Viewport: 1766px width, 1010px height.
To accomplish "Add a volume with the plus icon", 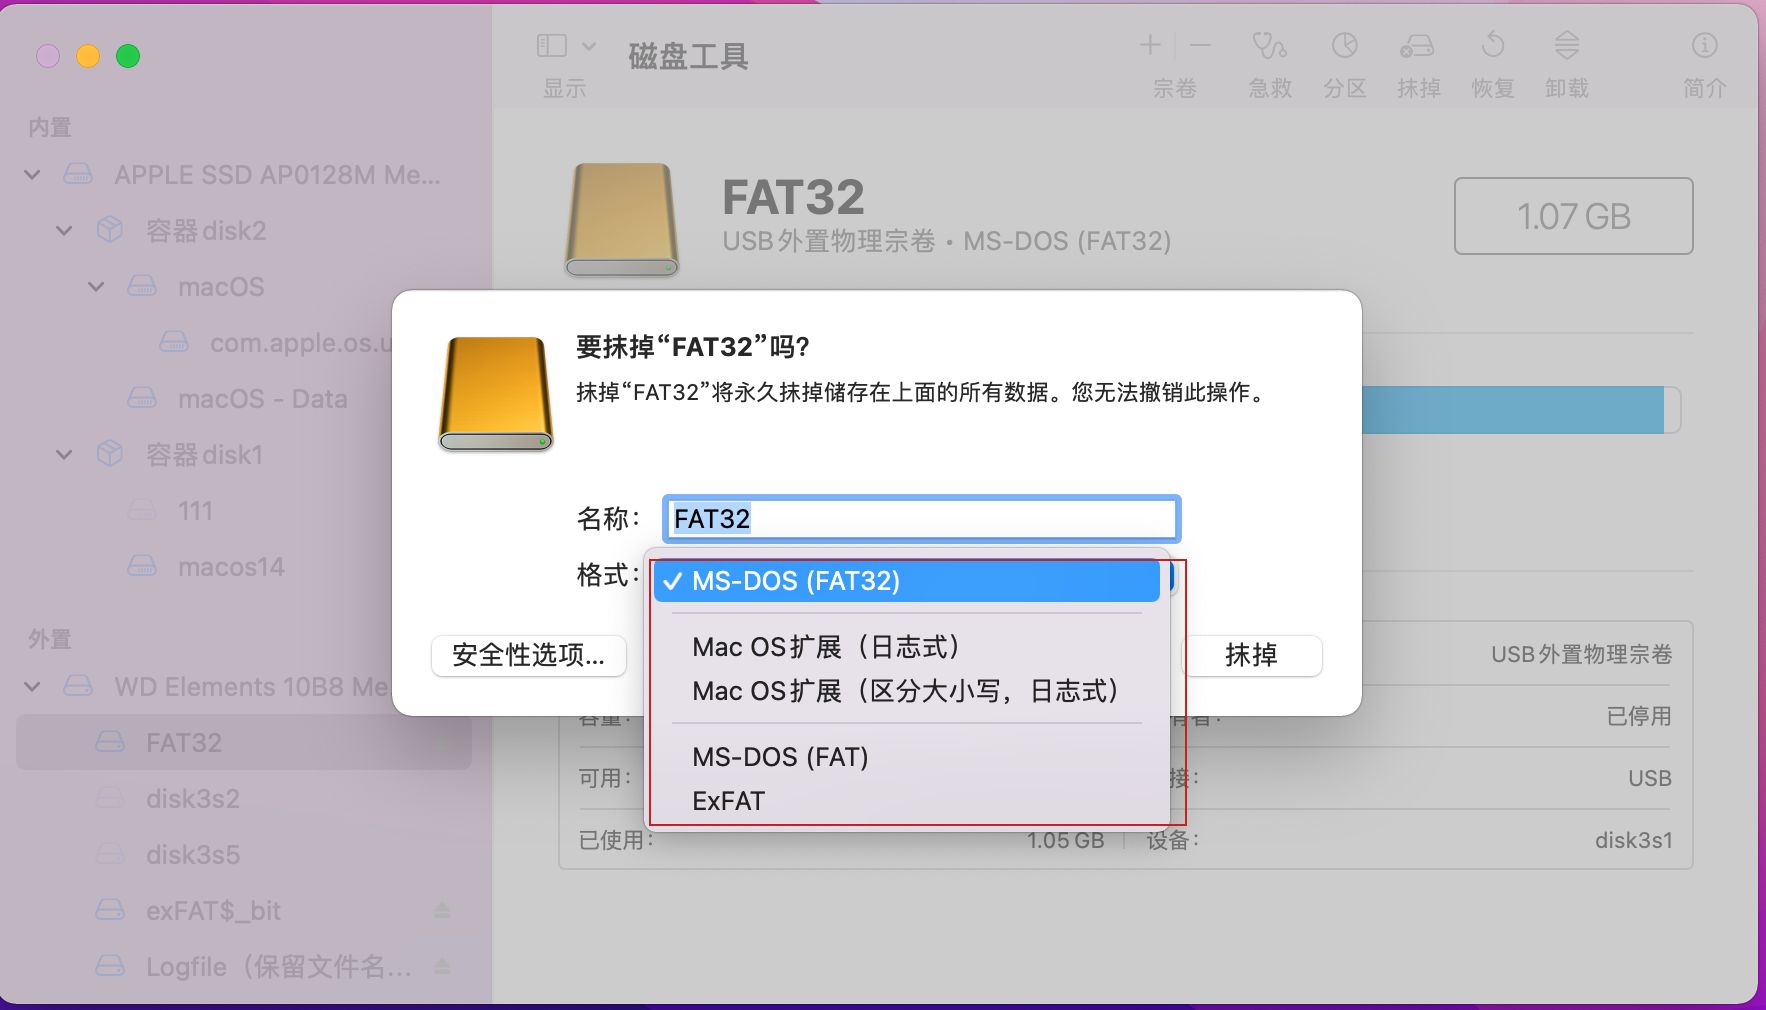I will pyautogui.click(x=1149, y=44).
